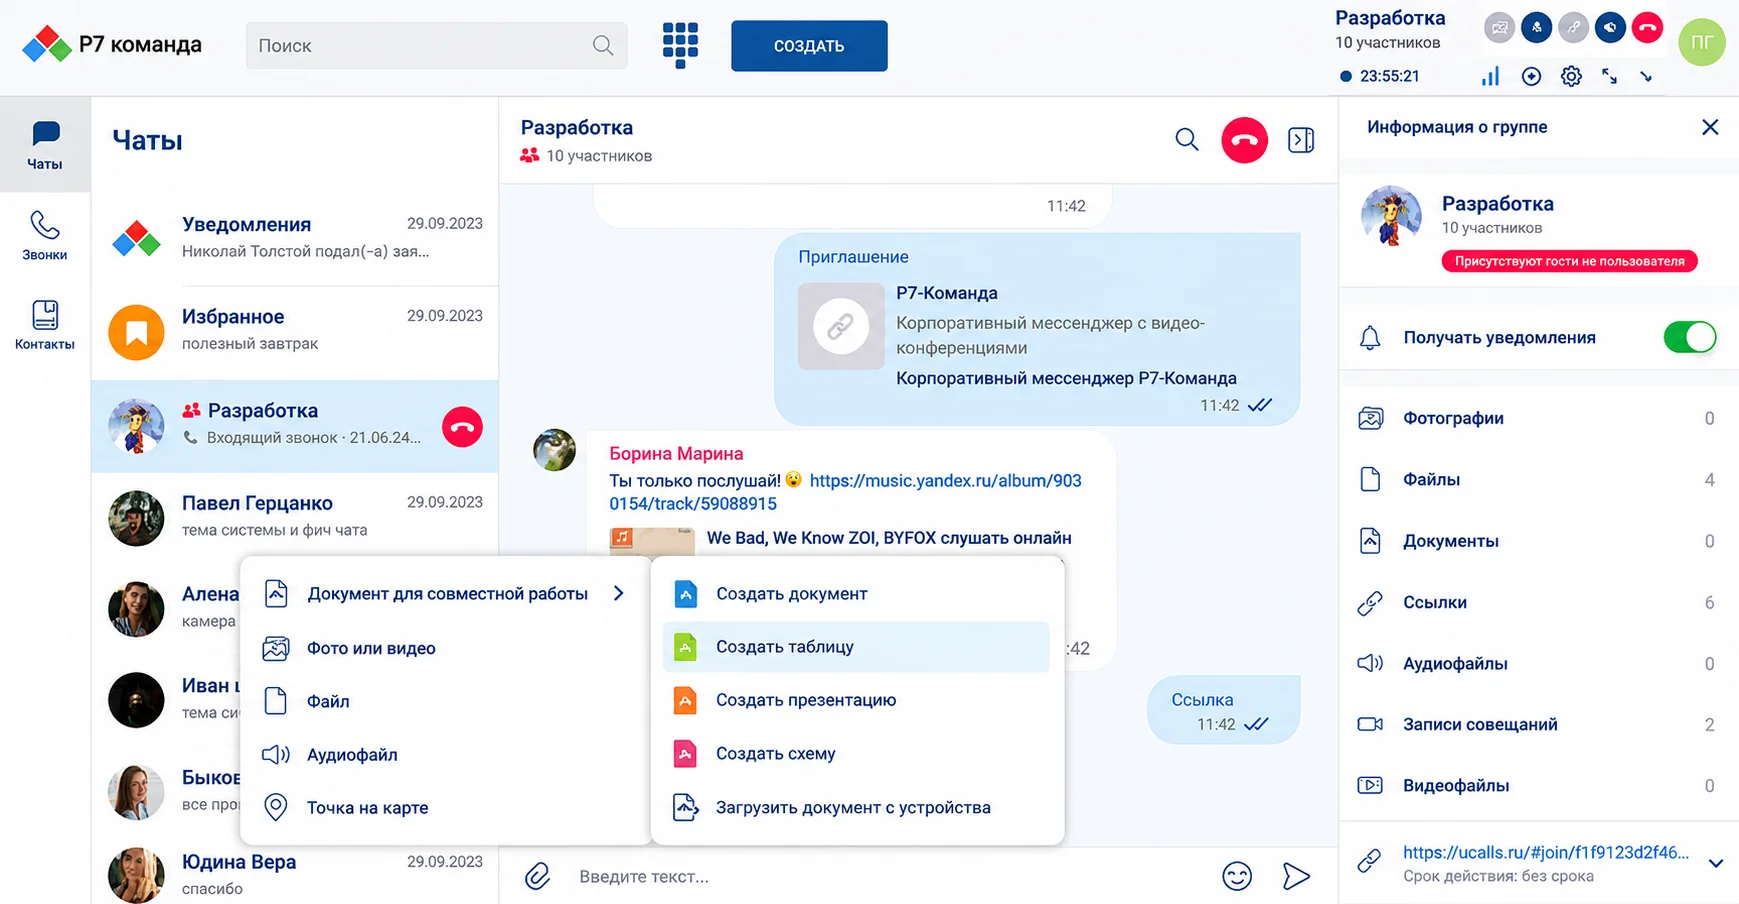Viewport: 1739px width, 904px height.
Task: Click the СОЗДАТЬ button
Action: (809, 46)
